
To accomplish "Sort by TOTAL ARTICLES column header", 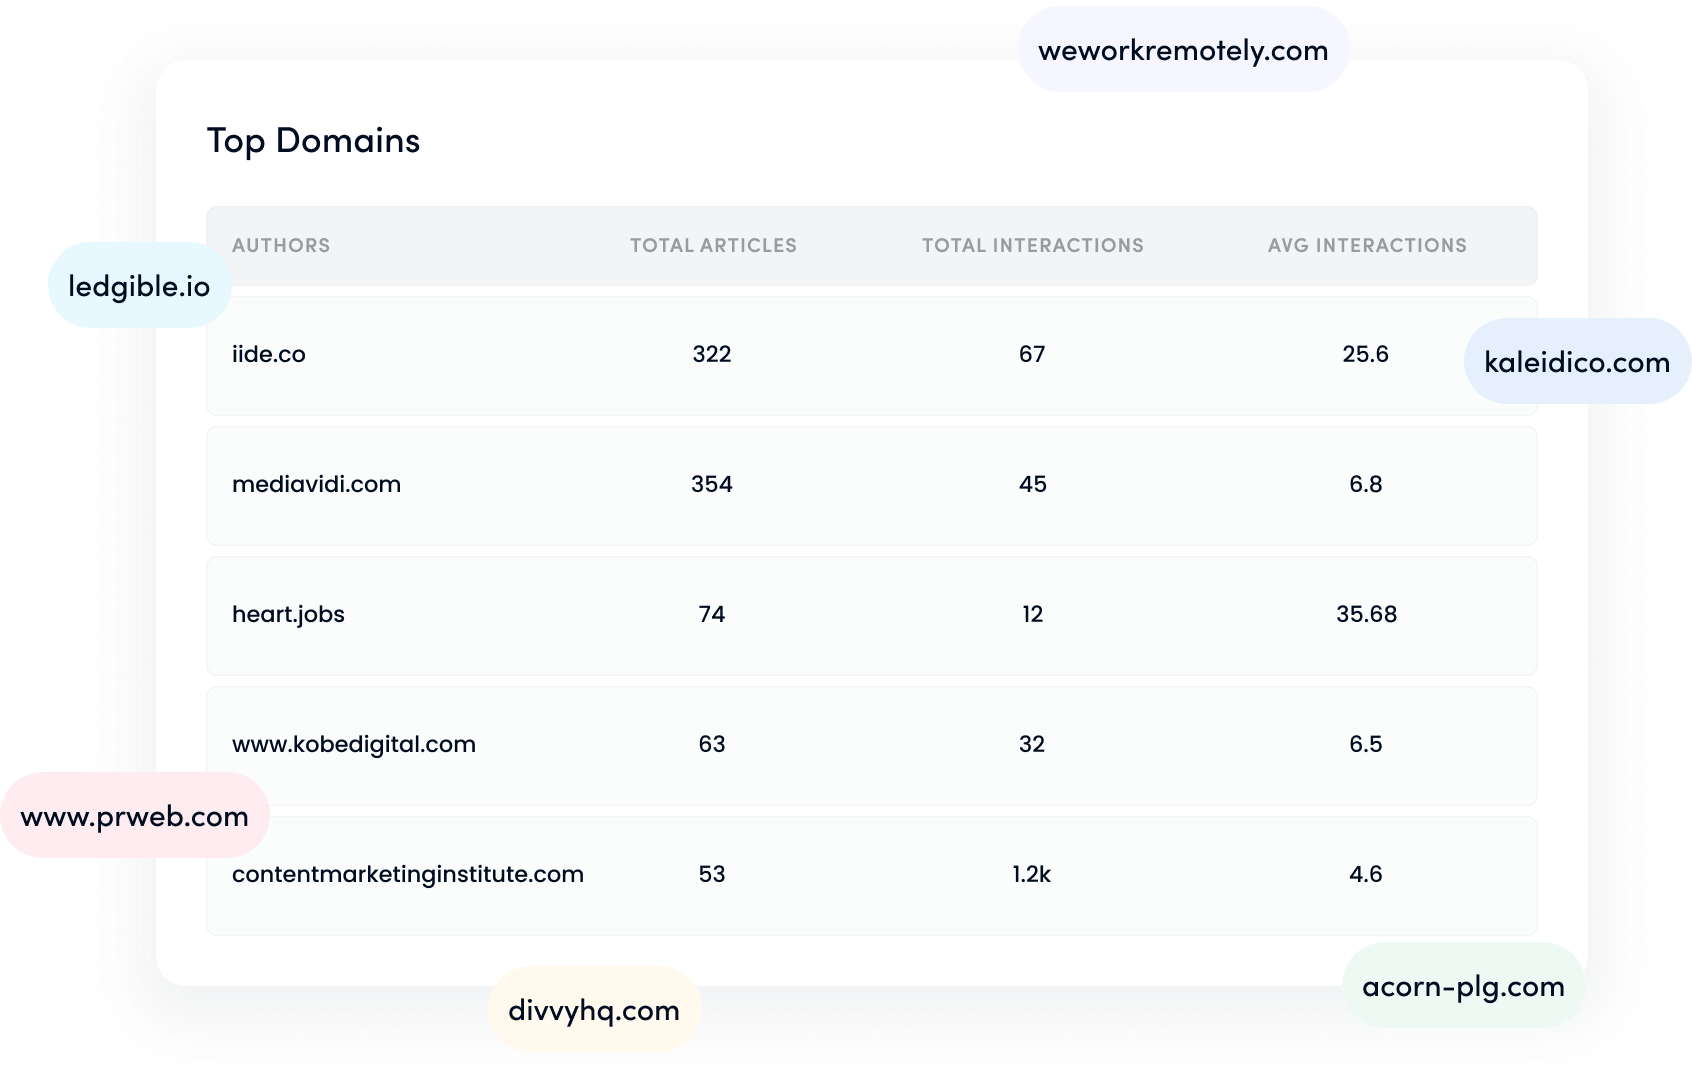I will 713,245.
